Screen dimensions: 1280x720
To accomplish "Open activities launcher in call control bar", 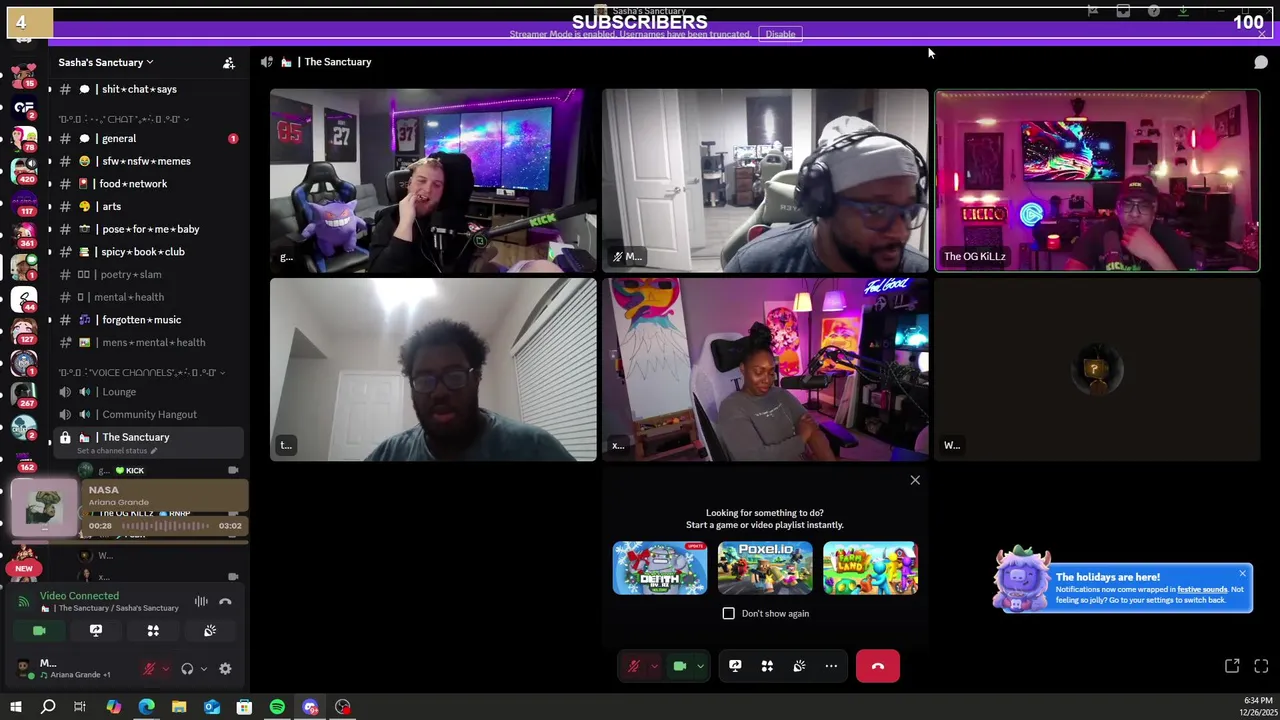I will (x=767, y=666).
